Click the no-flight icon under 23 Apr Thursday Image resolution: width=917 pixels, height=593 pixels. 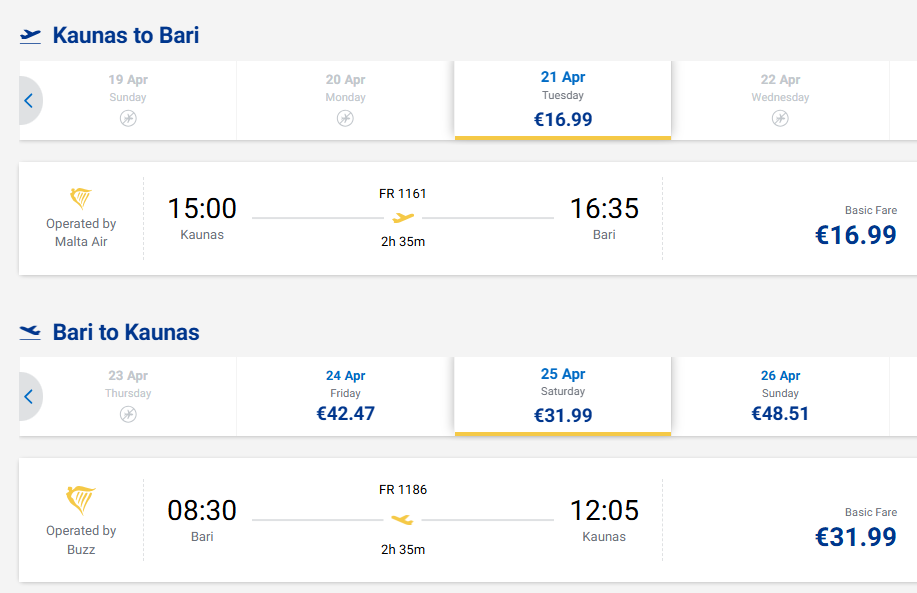[x=128, y=414]
